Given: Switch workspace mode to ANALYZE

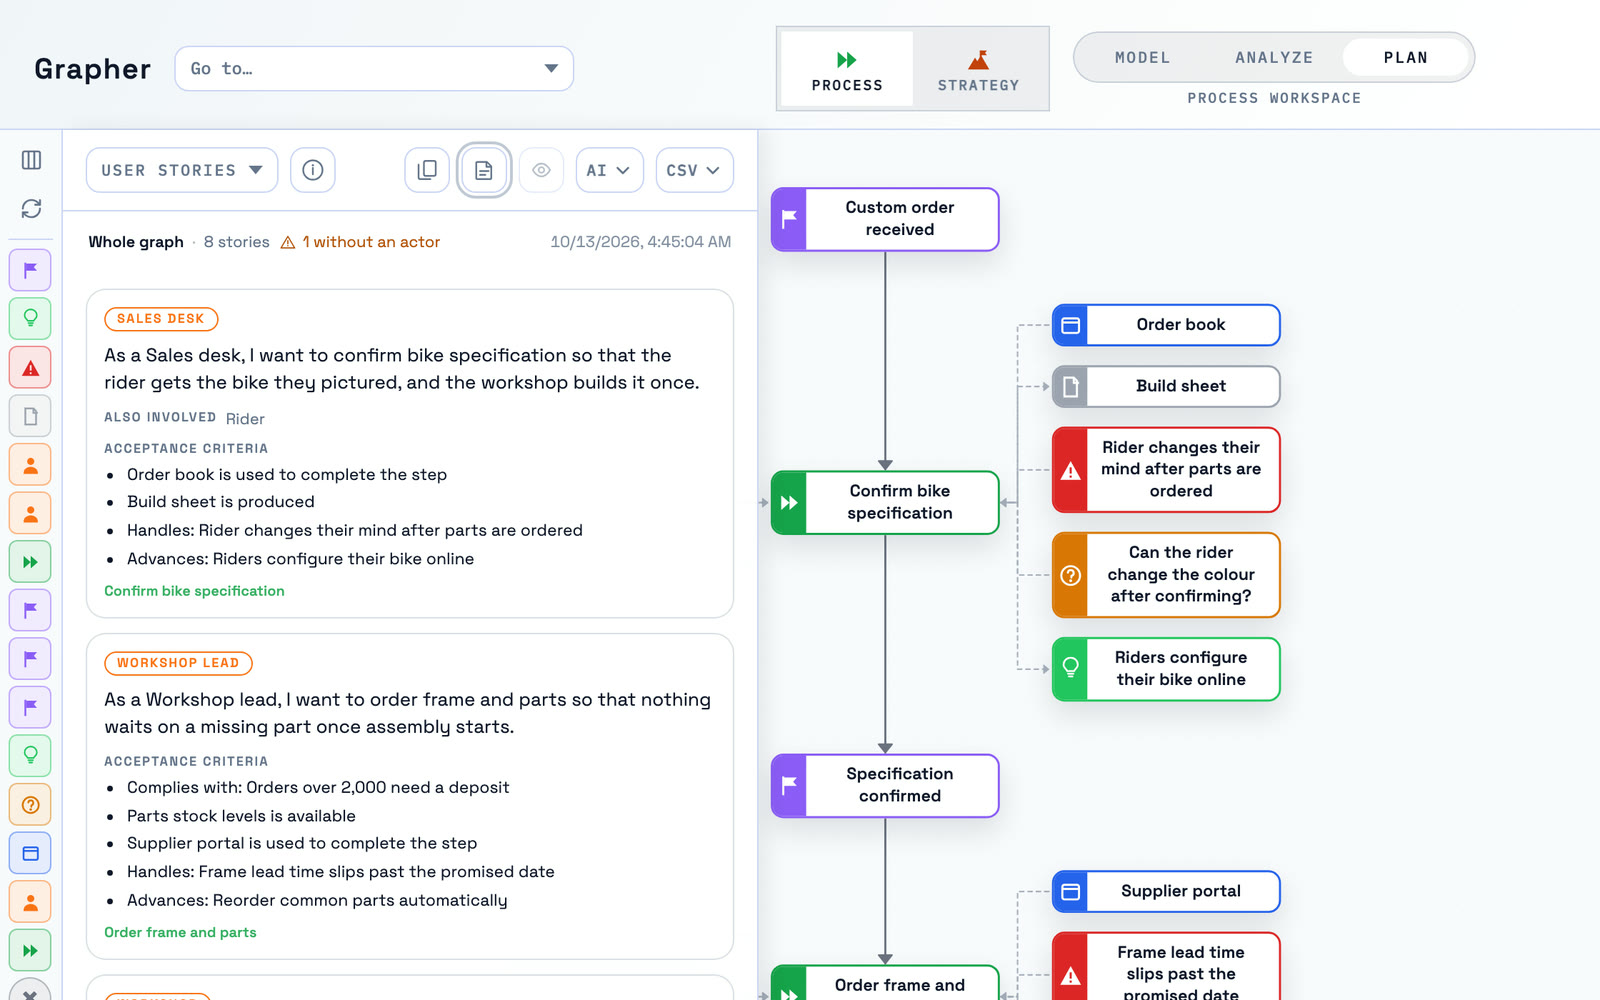Looking at the screenshot, I should (x=1274, y=58).
